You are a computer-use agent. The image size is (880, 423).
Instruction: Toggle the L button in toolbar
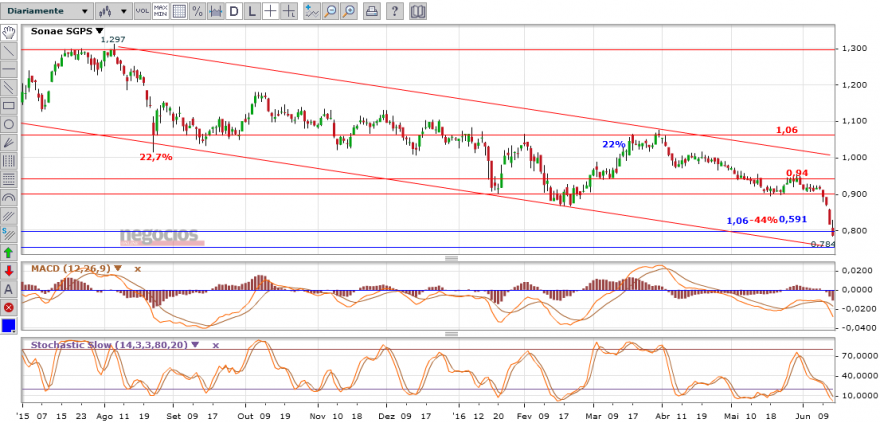pos(253,11)
